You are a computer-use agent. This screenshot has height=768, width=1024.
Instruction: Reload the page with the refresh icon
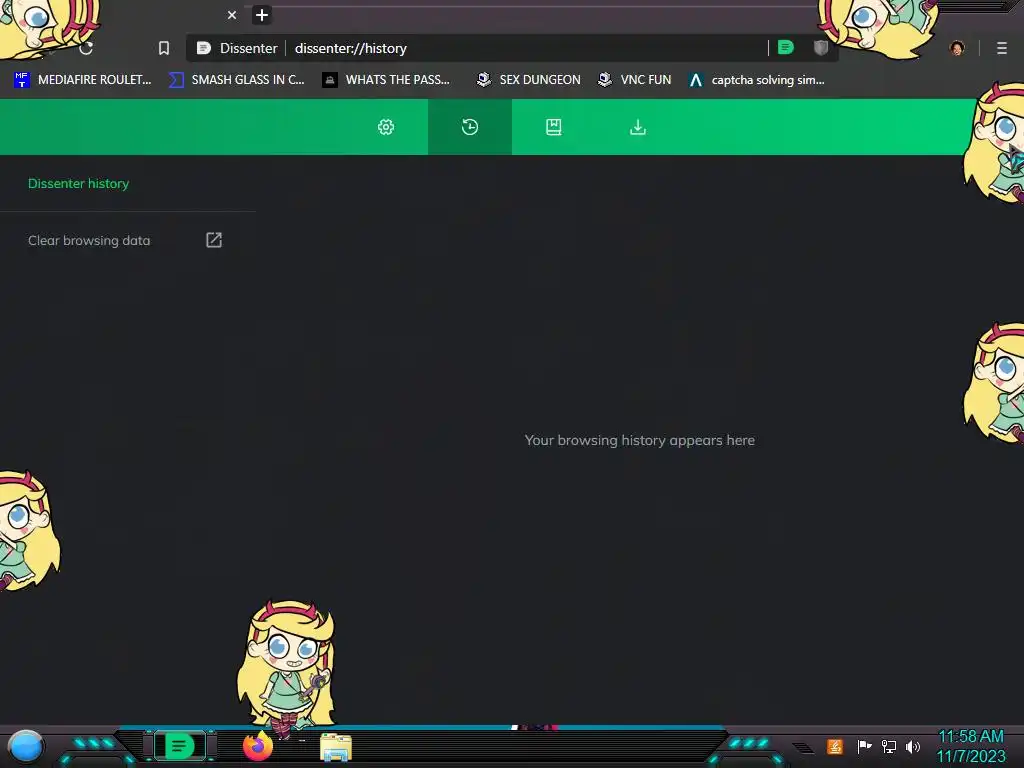(86, 48)
